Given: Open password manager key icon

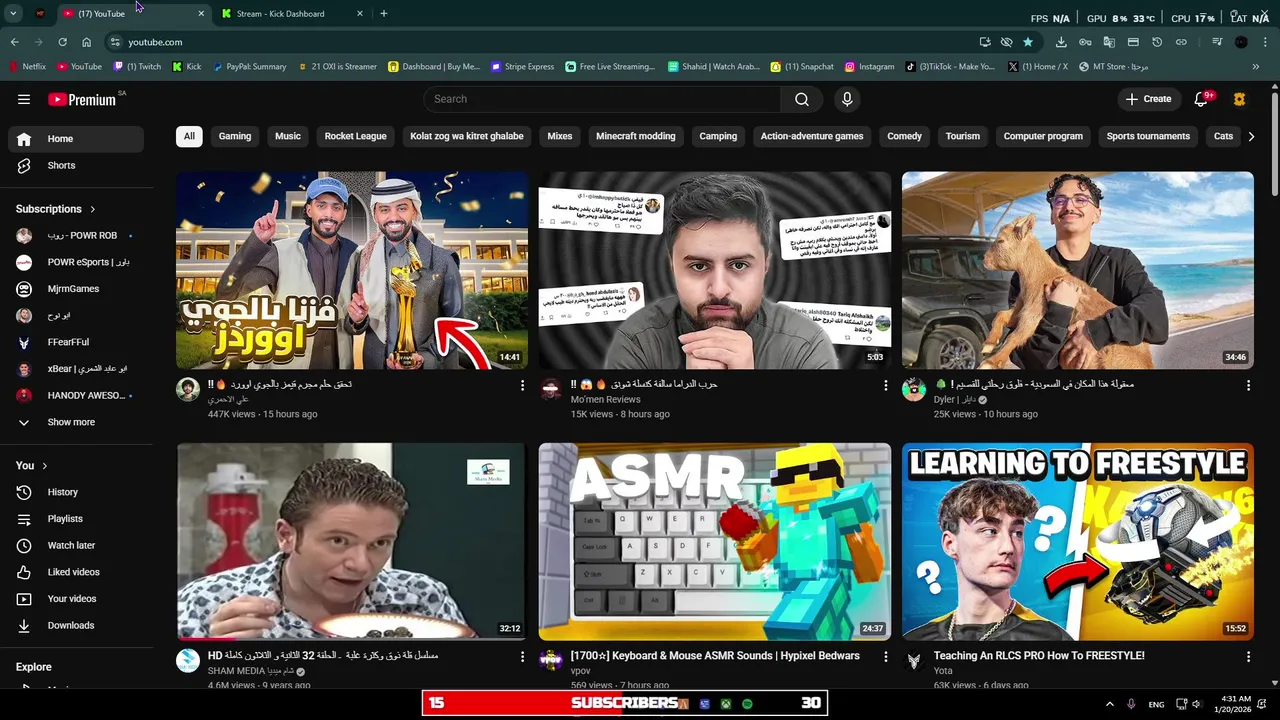Looking at the screenshot, I should coord(1085,42).
